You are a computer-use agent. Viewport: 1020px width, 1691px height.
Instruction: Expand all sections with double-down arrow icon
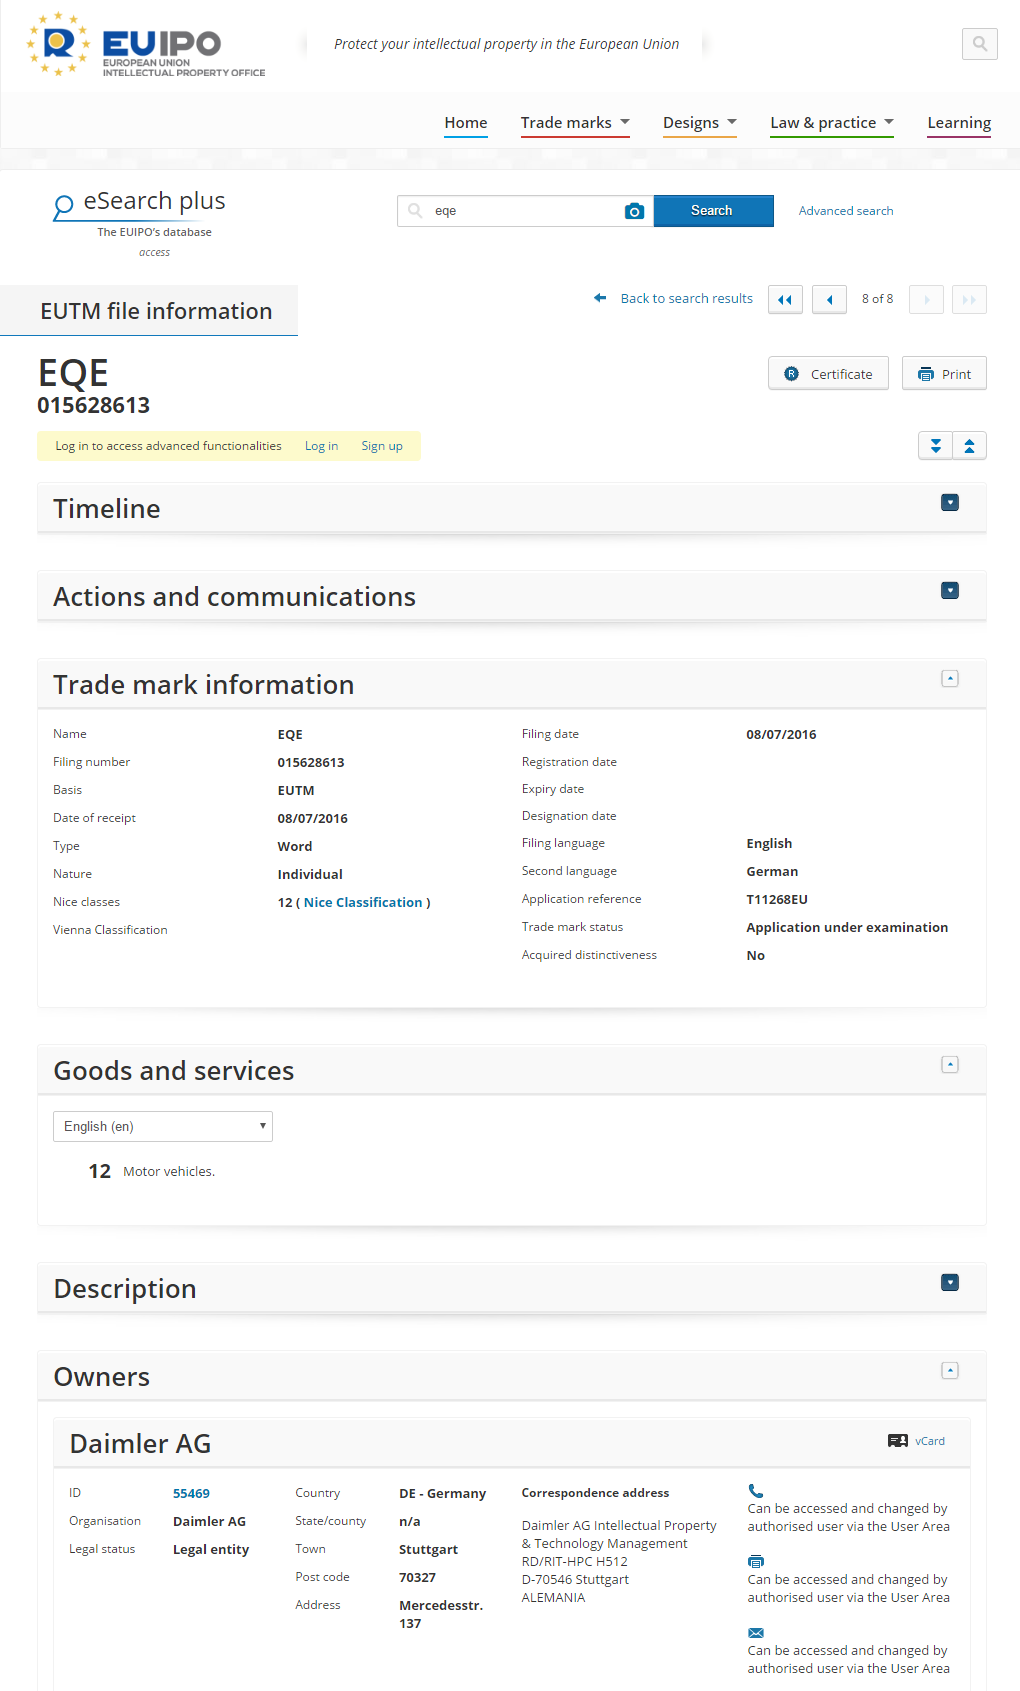[x=935, y=446]
